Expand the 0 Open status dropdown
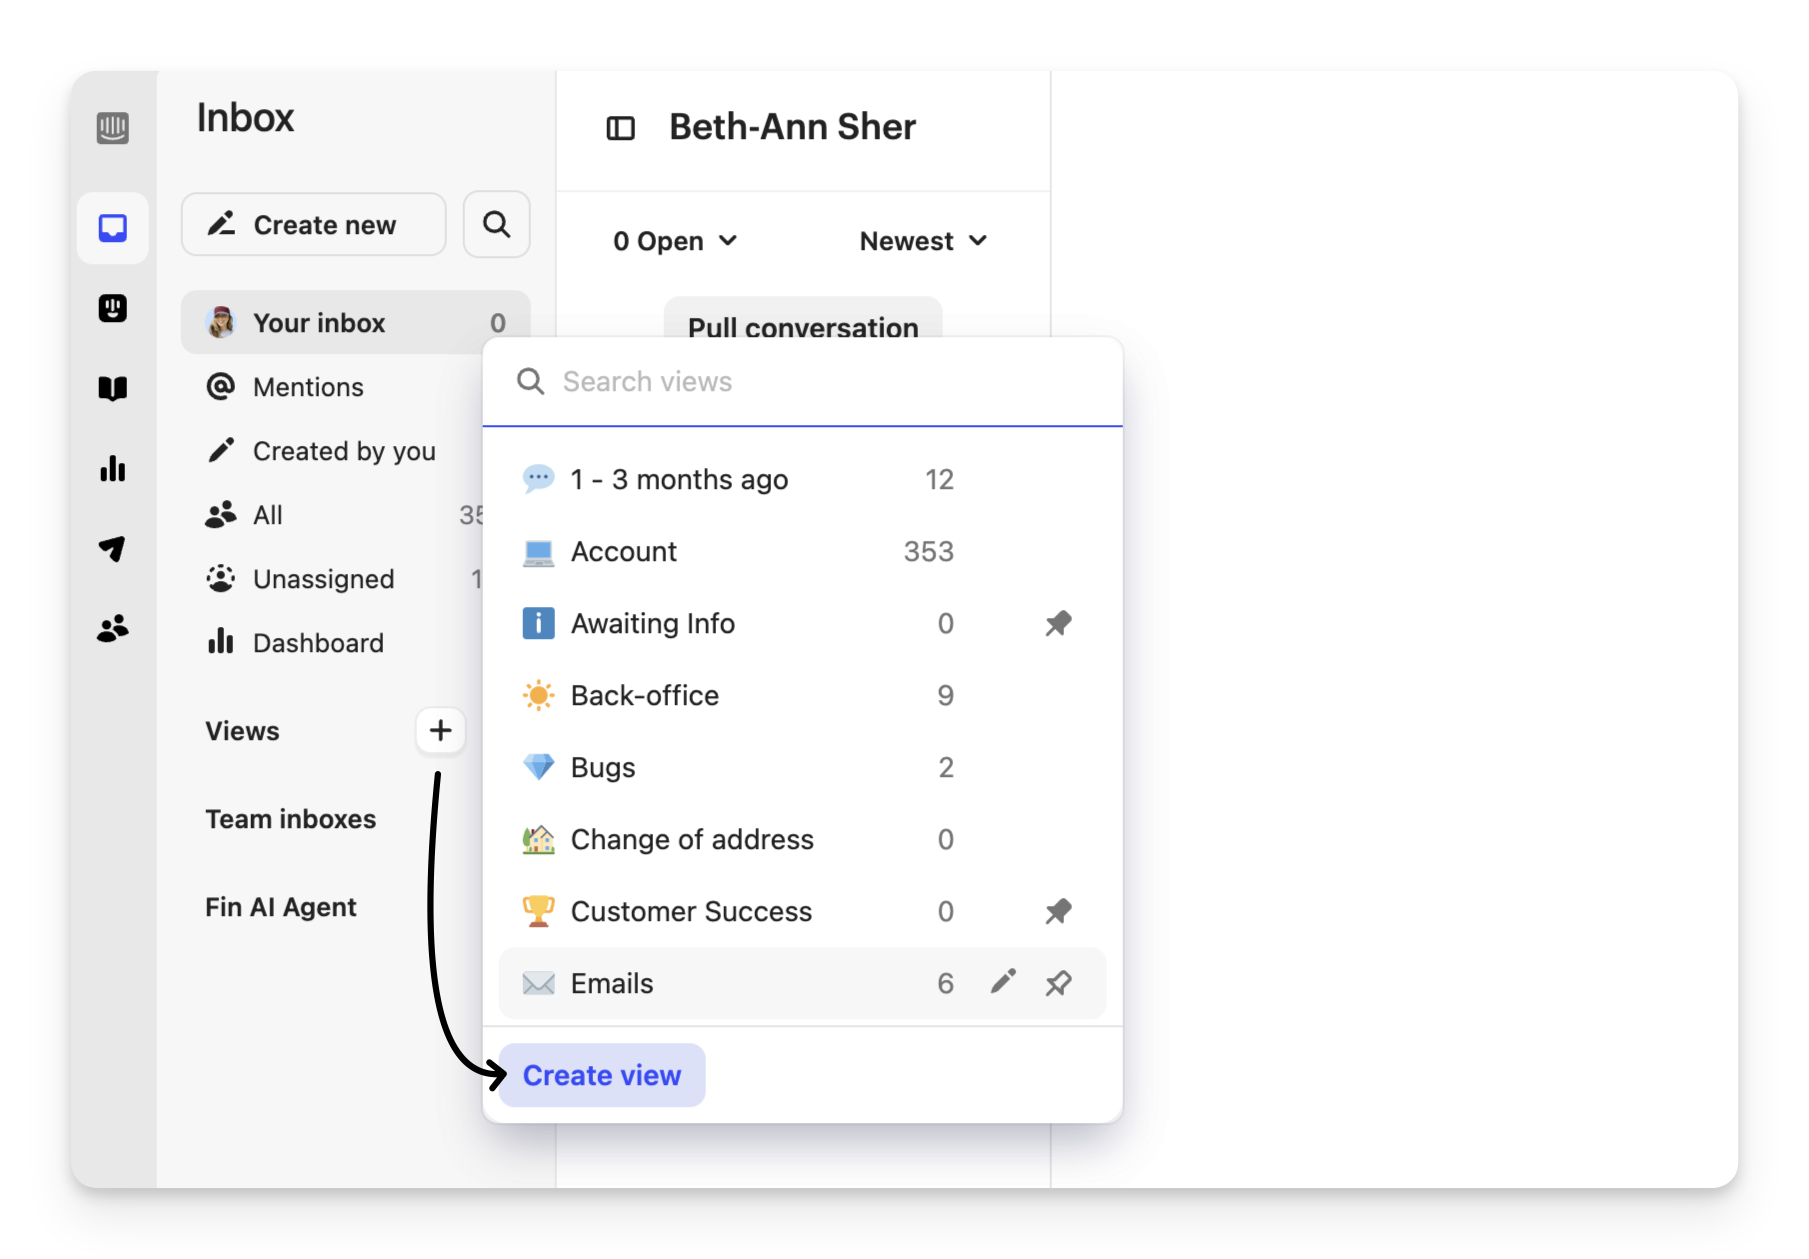The image size is (1809, 1259). pyautogui.click(x=675, y=241)
